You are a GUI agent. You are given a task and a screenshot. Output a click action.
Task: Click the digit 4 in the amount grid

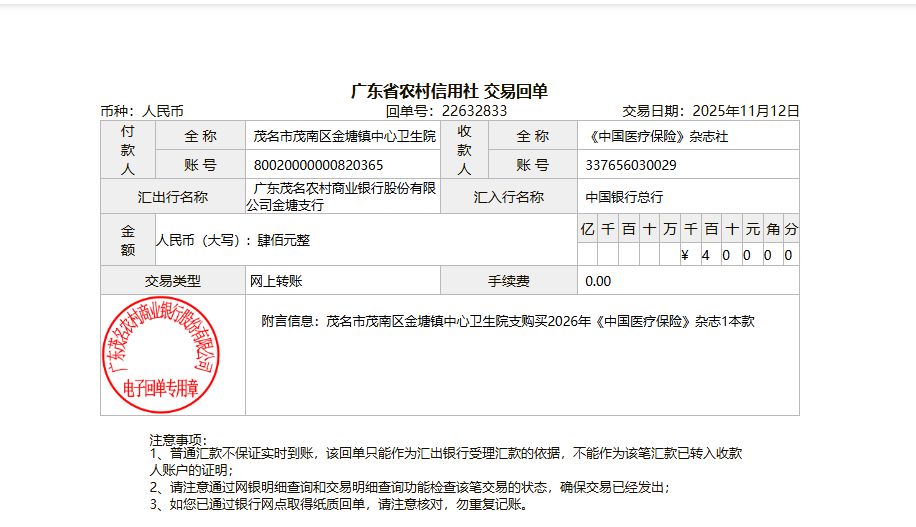pyautogui.click(x=705, y=255)
